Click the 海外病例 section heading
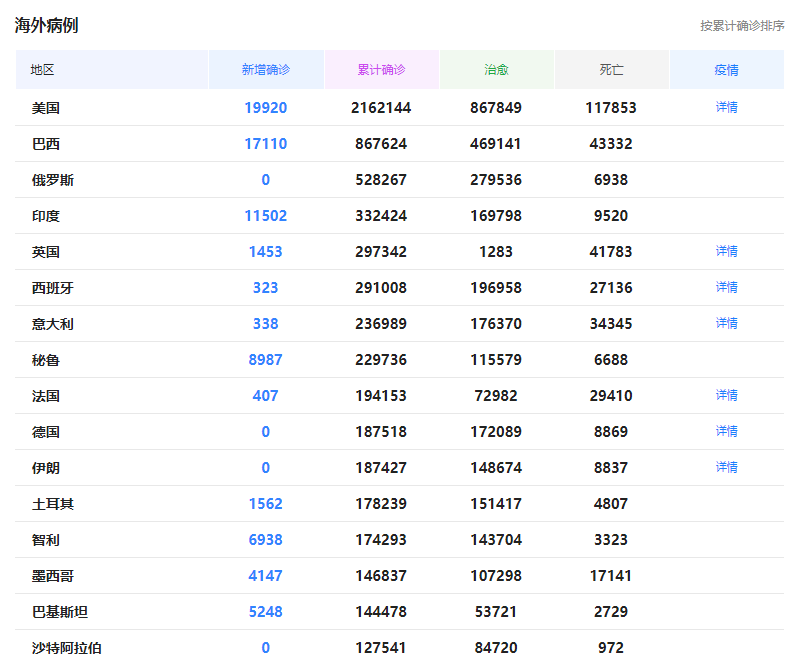796x665 pixels. tap(46, 25)
